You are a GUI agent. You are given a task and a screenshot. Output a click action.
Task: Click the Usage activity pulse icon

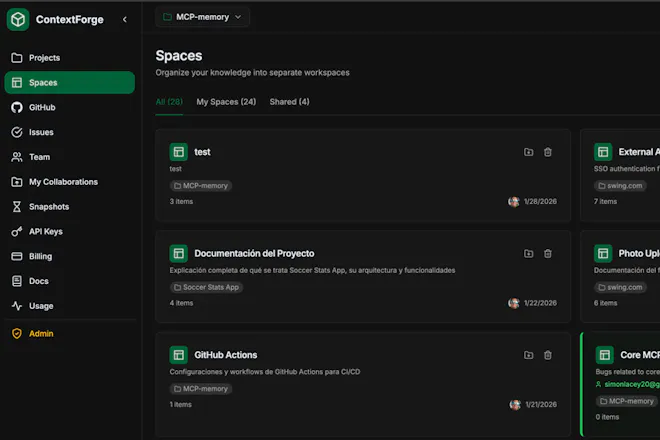(x=17, y=306)
